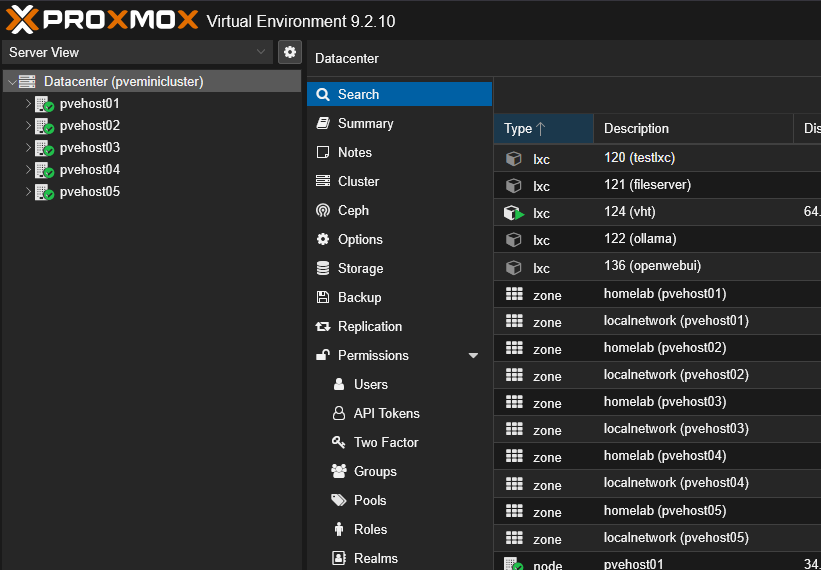The height and width of the screenshot is (570, 821).
Task: Select the 122 (ollama) row
Action: coord(657,239)
